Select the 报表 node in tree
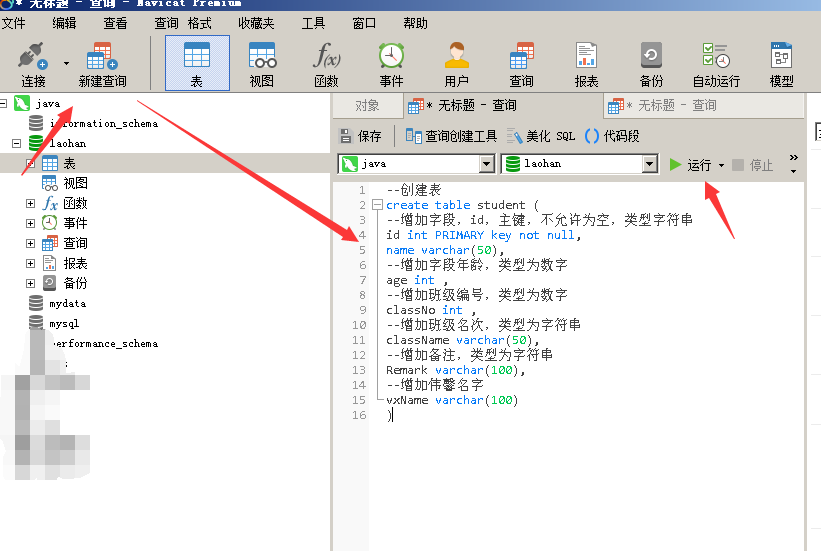Viewport: 821px width, 551px height. click(x=75, y=263)
